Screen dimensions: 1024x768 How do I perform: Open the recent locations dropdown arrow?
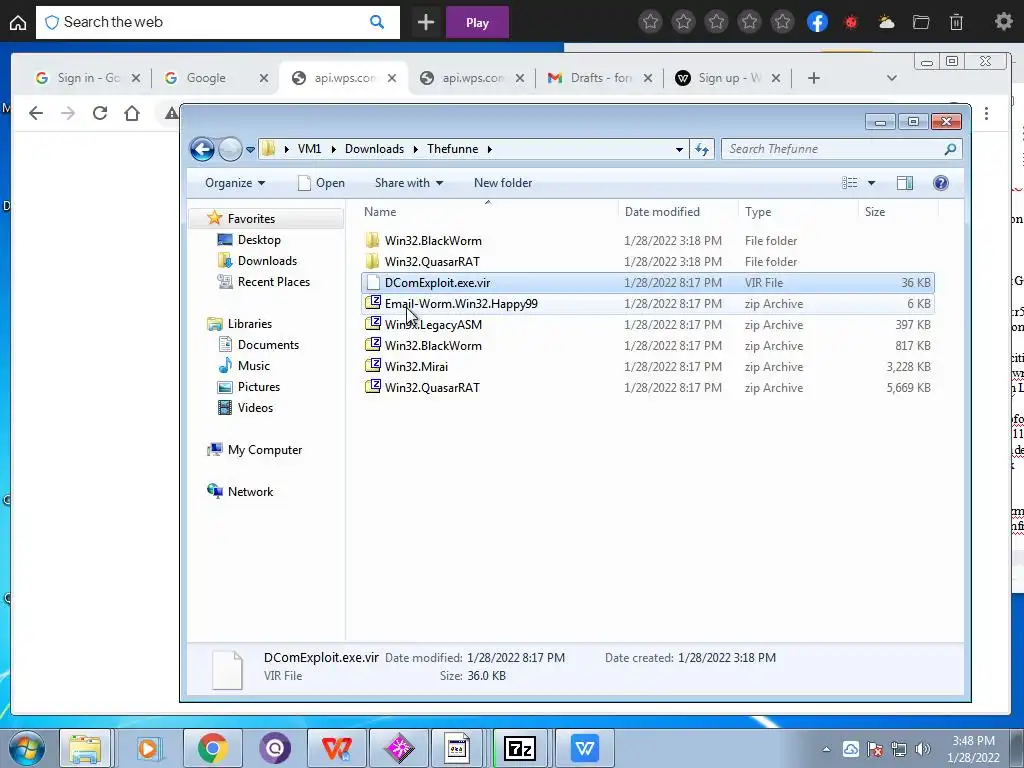(x=250, y=150)
